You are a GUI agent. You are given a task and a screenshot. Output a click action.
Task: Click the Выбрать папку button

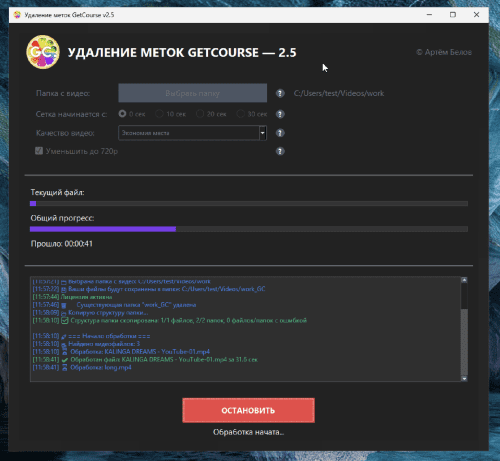coord(192,93)
